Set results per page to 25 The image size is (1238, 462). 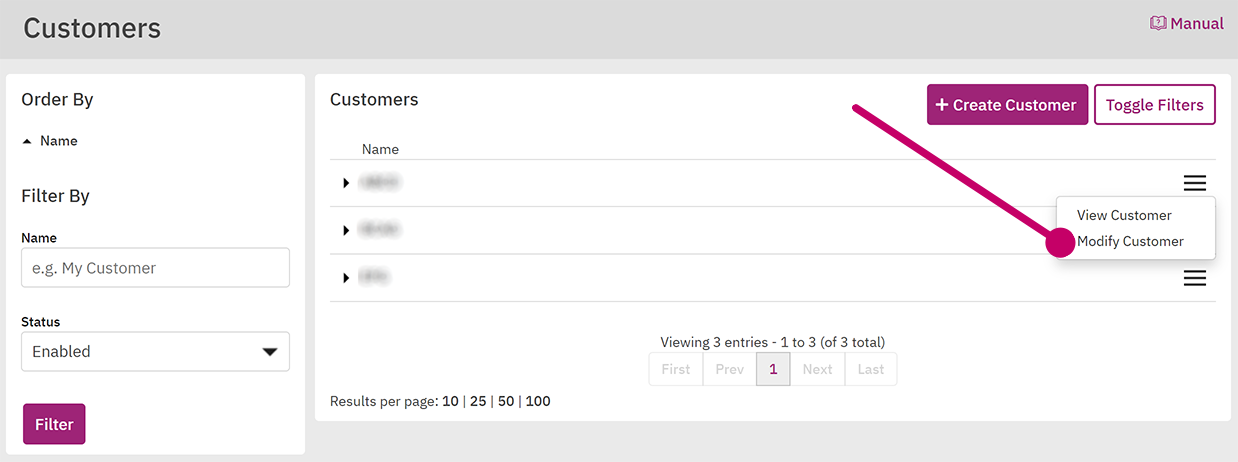click(478, 401)
